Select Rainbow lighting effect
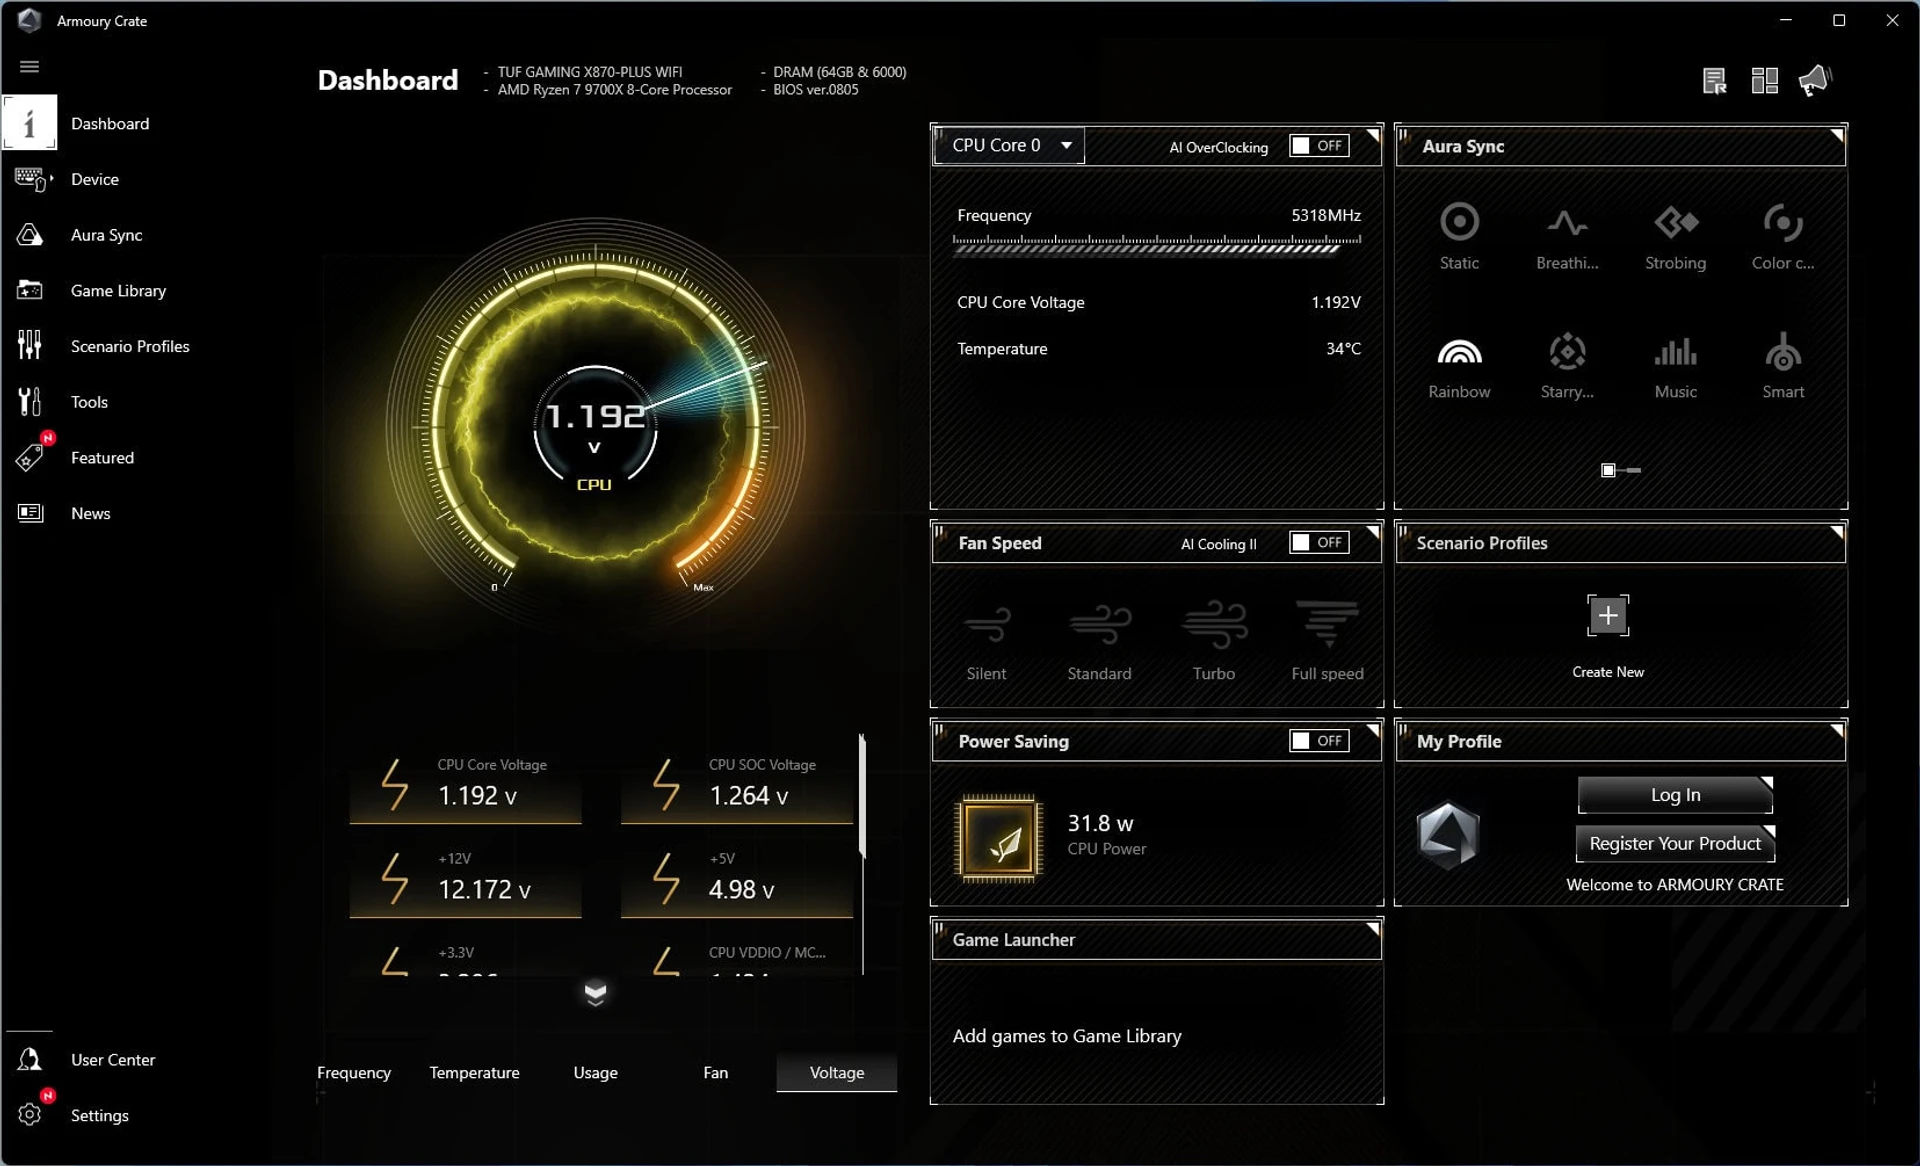 coord(1459,366)
